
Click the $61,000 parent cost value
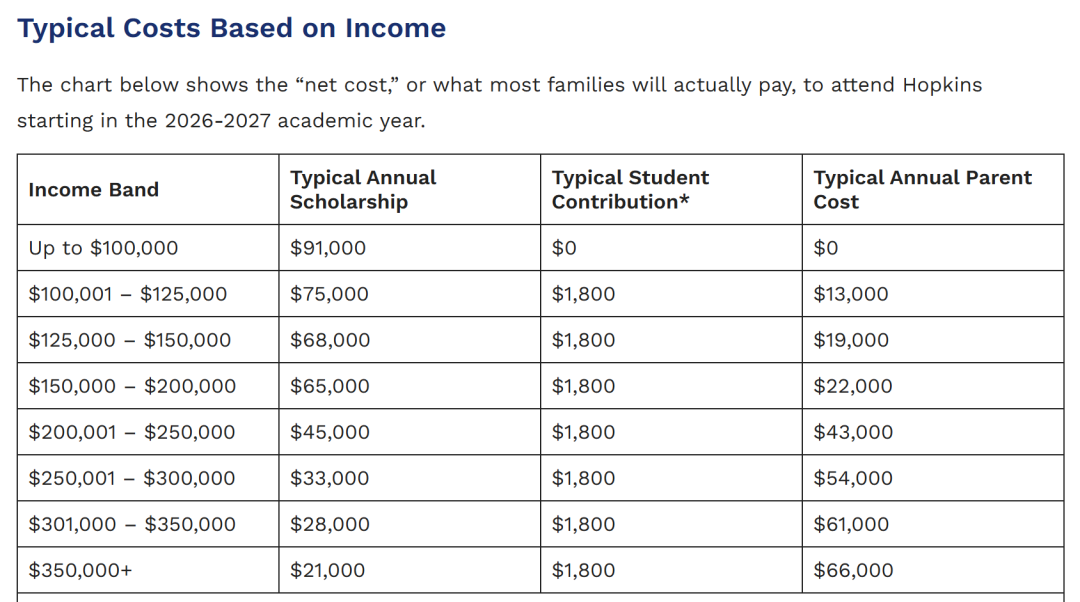851,524
